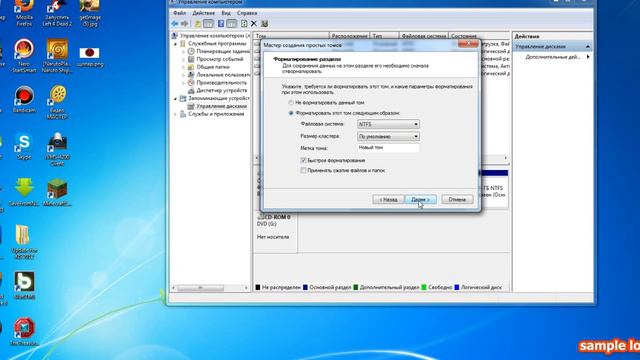Toggle 'Быстрое форматирование' checkbox
Image resolution: width=640 pixels, height=360 pixels.
coord(303,160)
